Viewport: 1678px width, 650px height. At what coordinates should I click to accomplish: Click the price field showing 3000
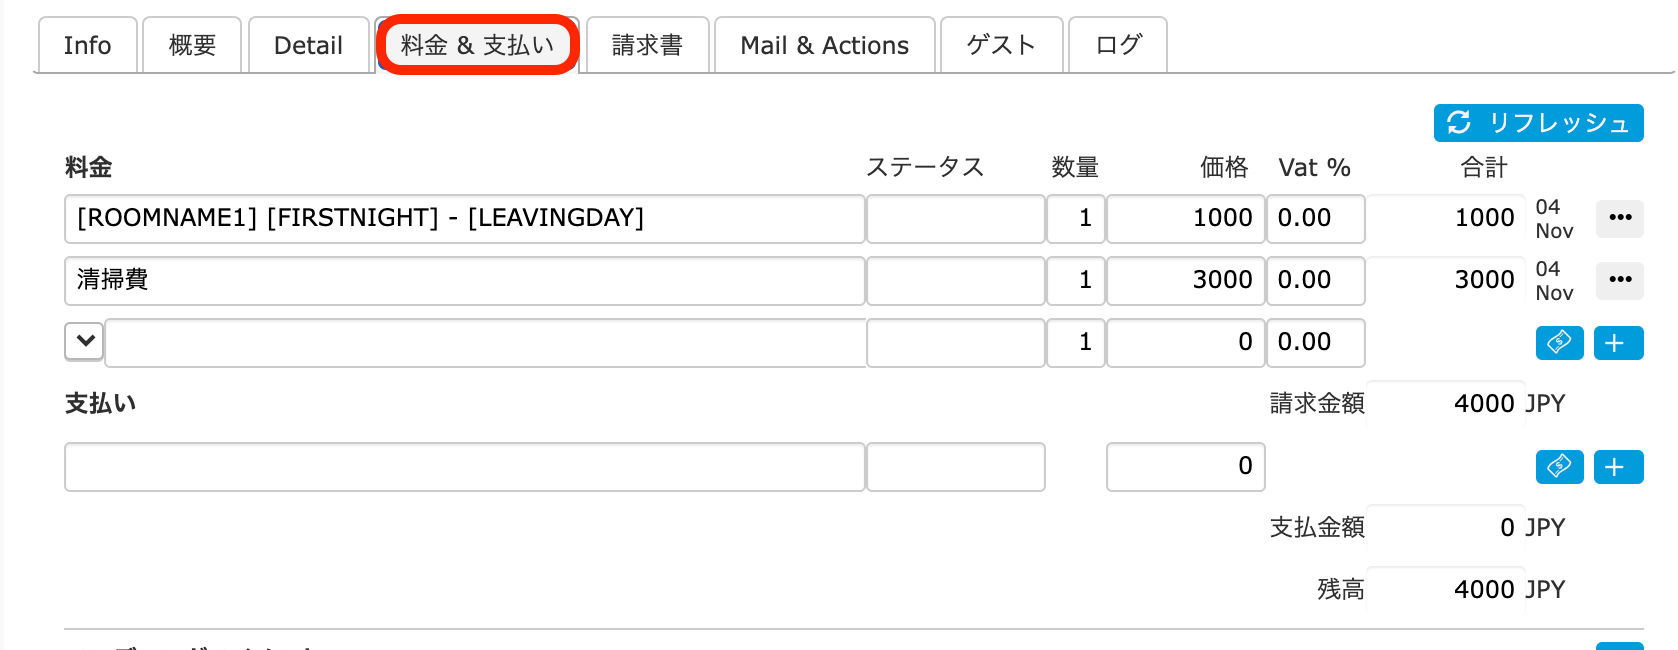pos(1185,280)
